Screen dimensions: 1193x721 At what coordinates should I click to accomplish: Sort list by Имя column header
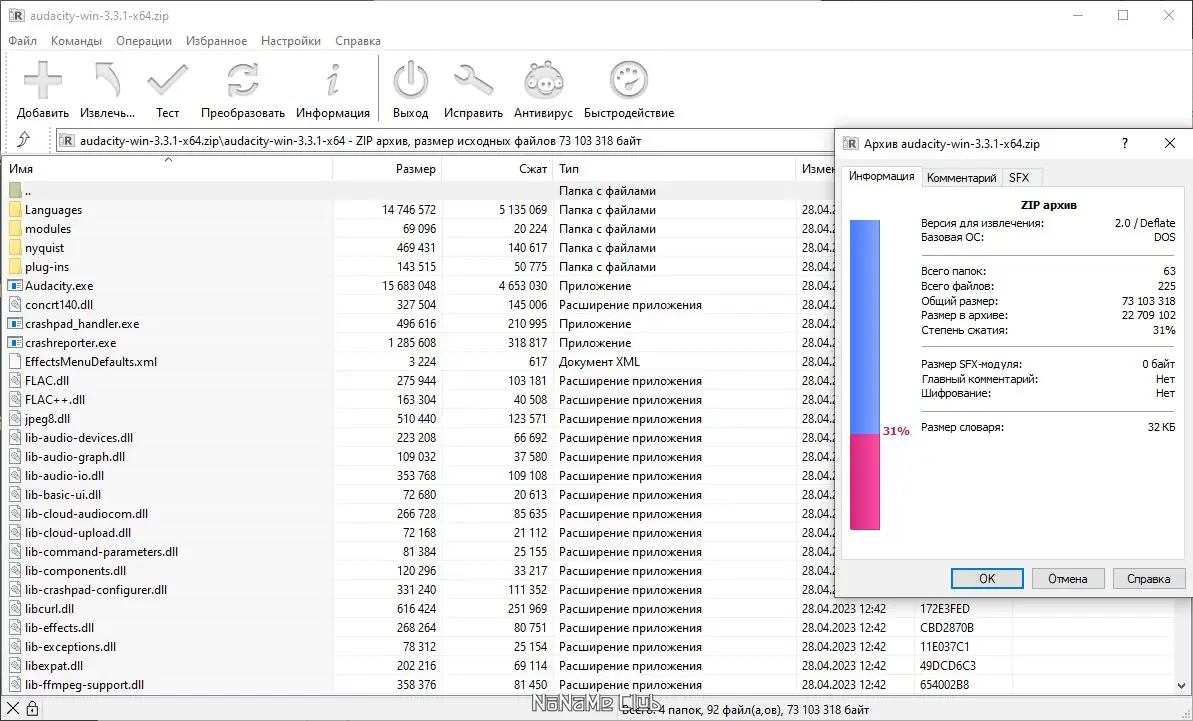167,169
